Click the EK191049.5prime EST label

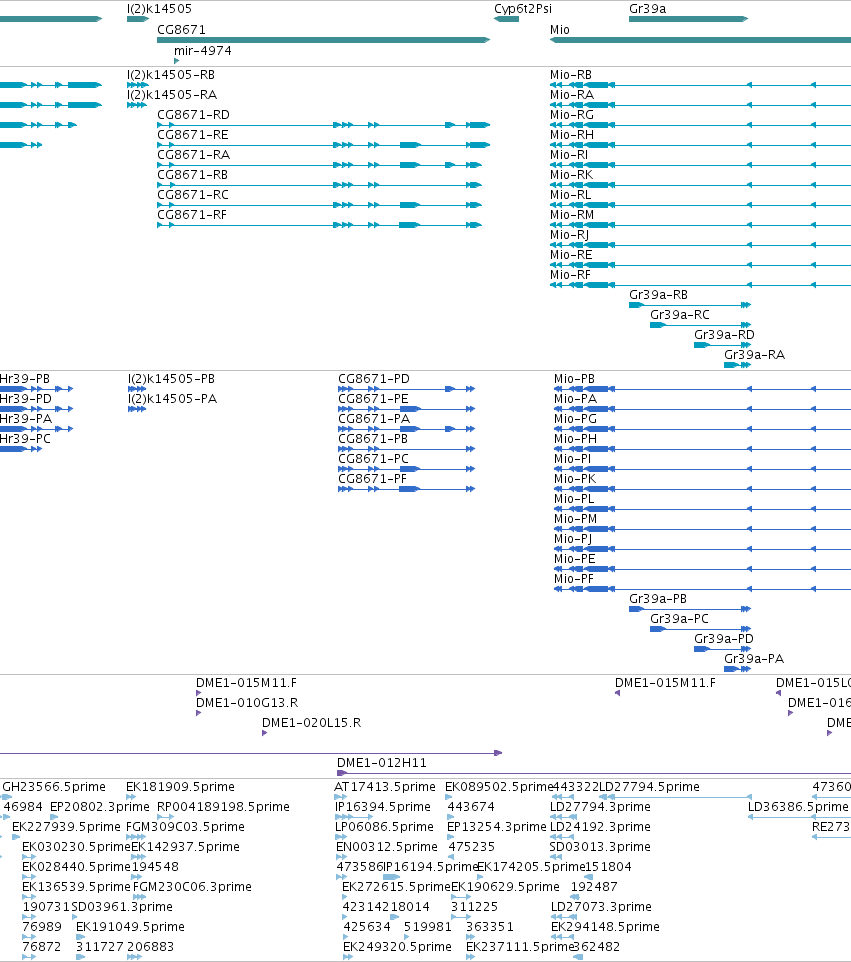tap(130, 927)
